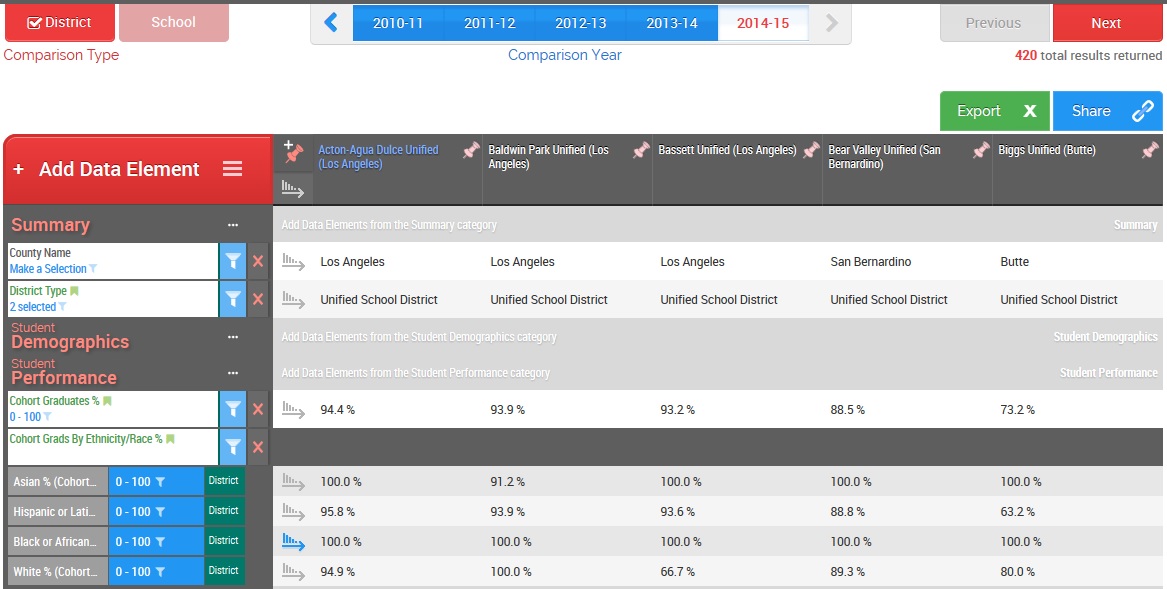The width and height of the screenshot is (1167, 589).
Task: Go to Next results page
Action: coord(1106,23)
